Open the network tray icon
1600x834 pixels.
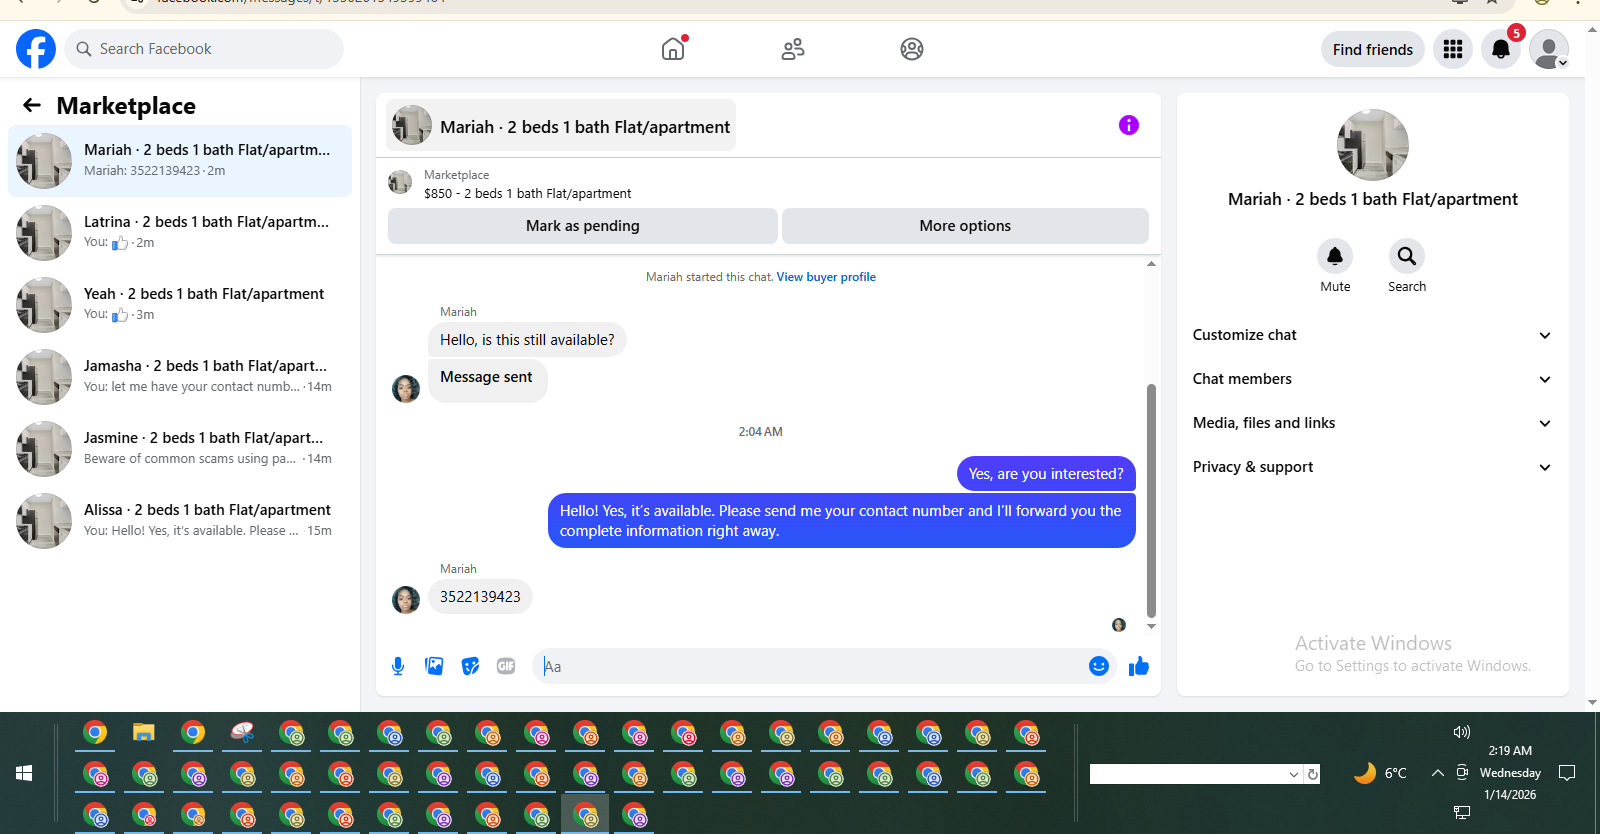pyautogui.click(x=1462, y=812)
